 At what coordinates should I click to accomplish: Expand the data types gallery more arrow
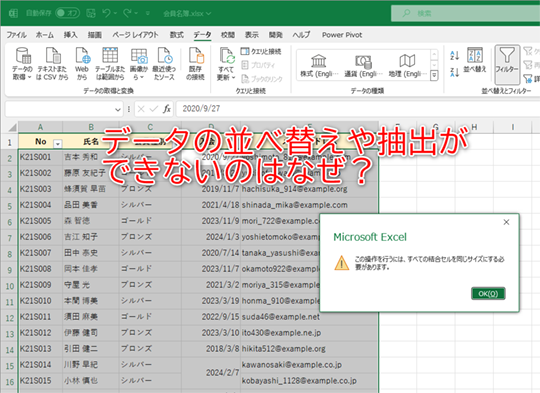click(x=434, y=75)
